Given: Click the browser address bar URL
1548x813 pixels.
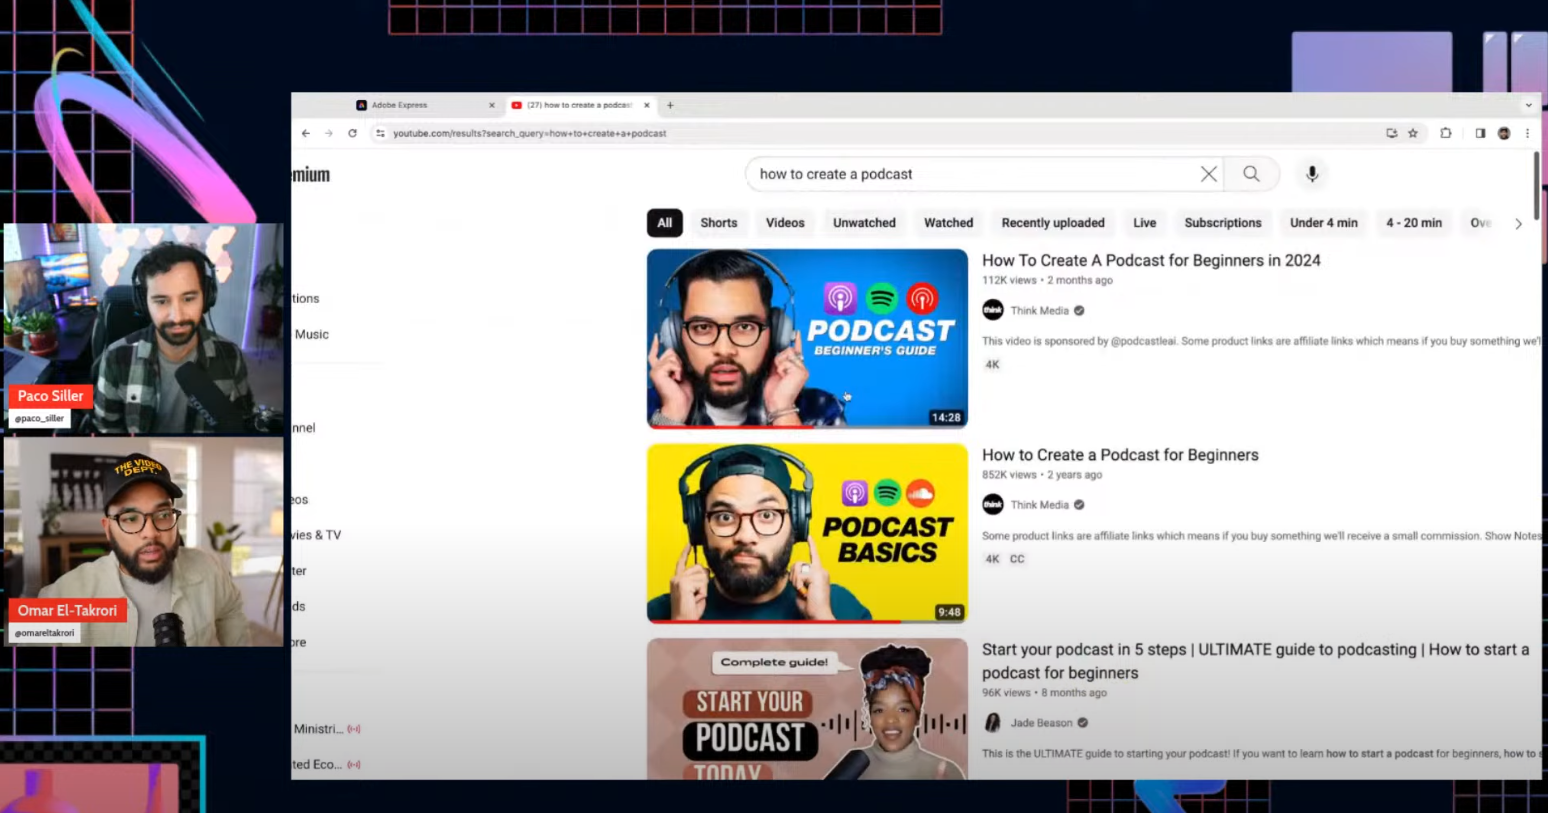Looking at the screenshot, I should click(x=529, y=133).
